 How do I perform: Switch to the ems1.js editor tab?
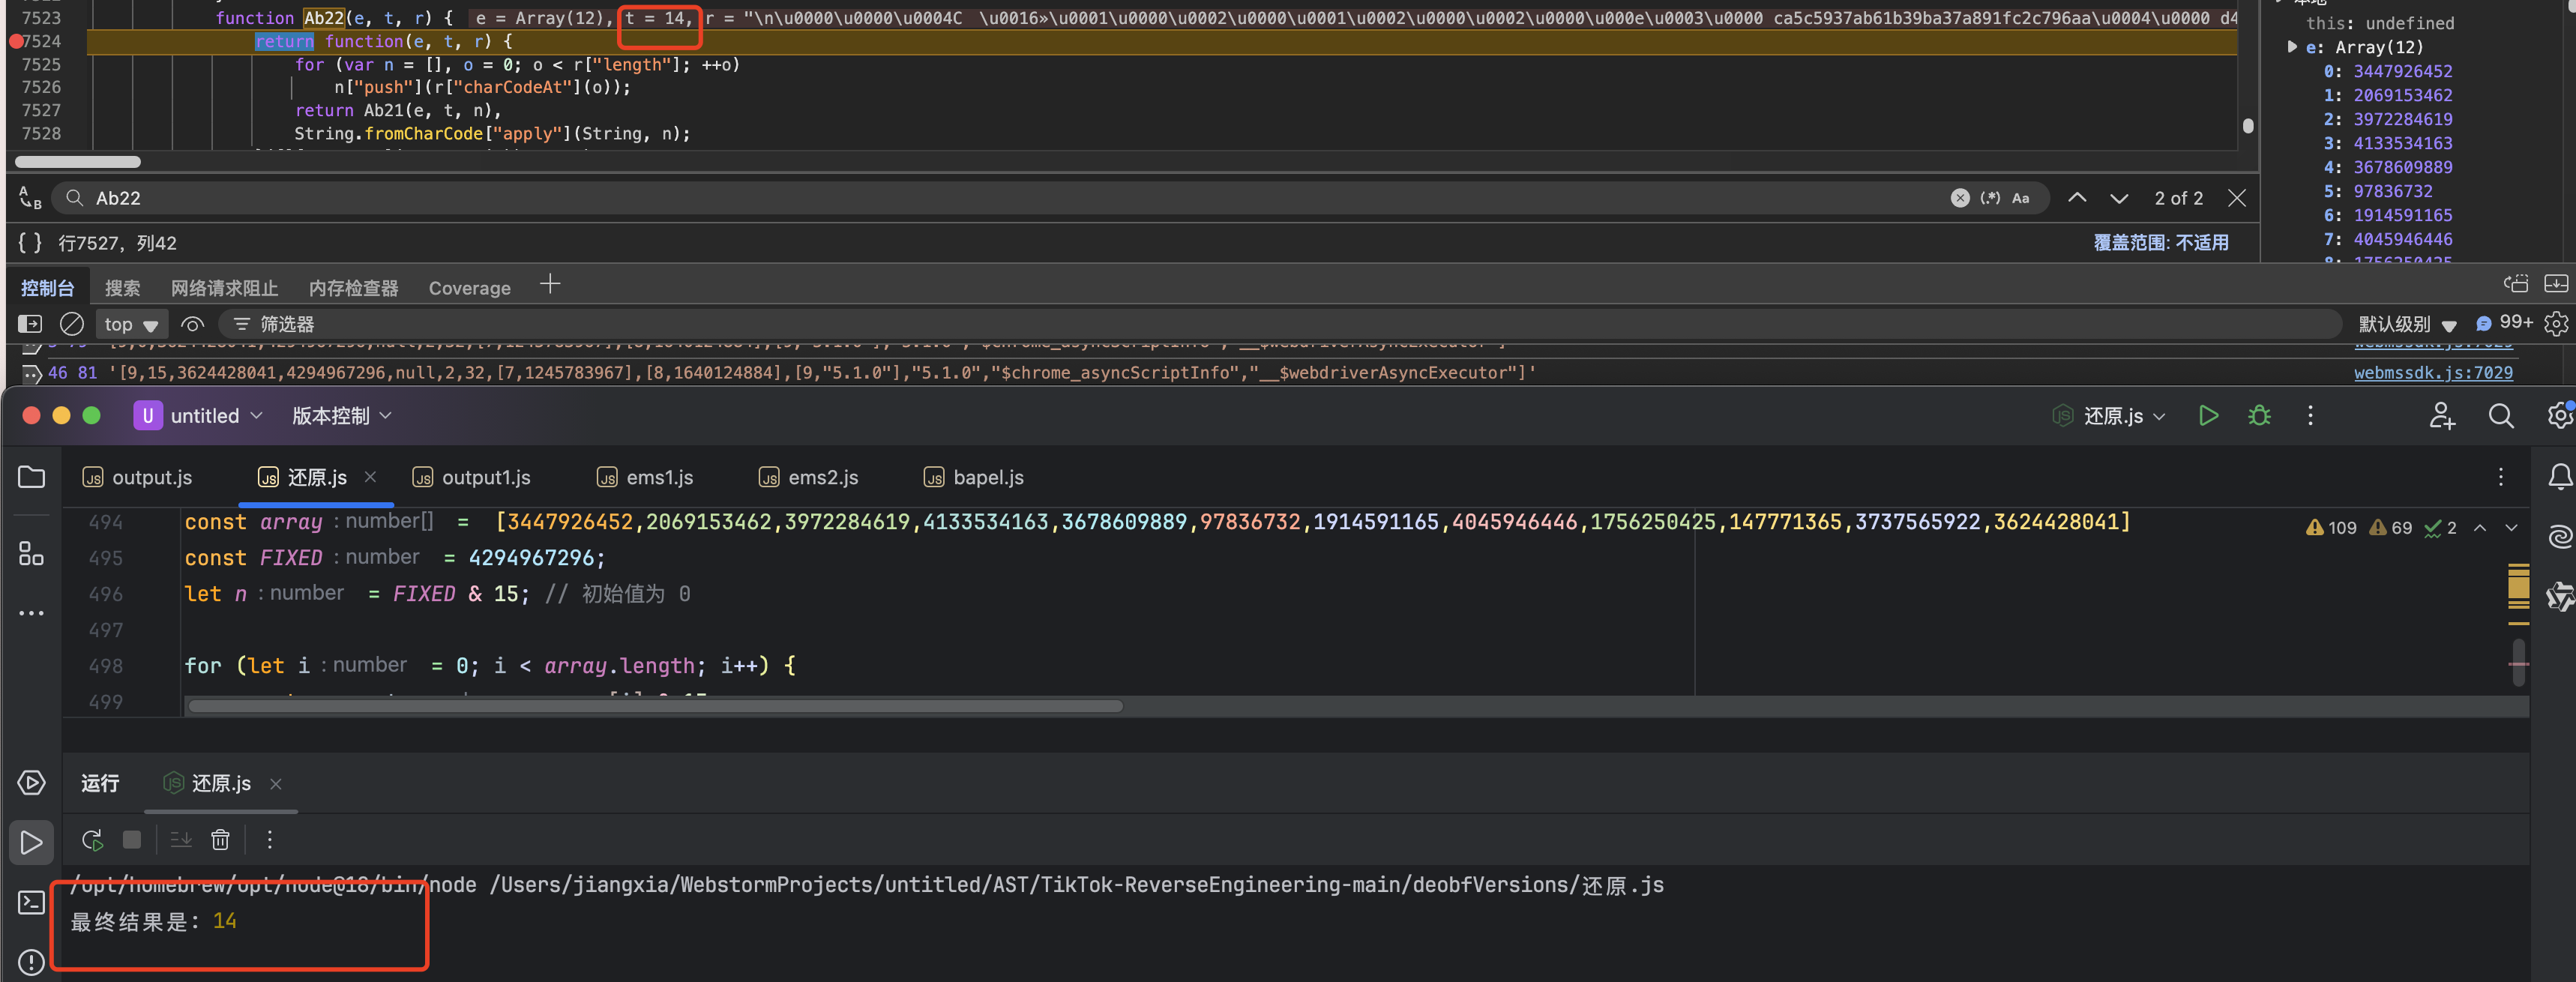[x=645, y=478]
